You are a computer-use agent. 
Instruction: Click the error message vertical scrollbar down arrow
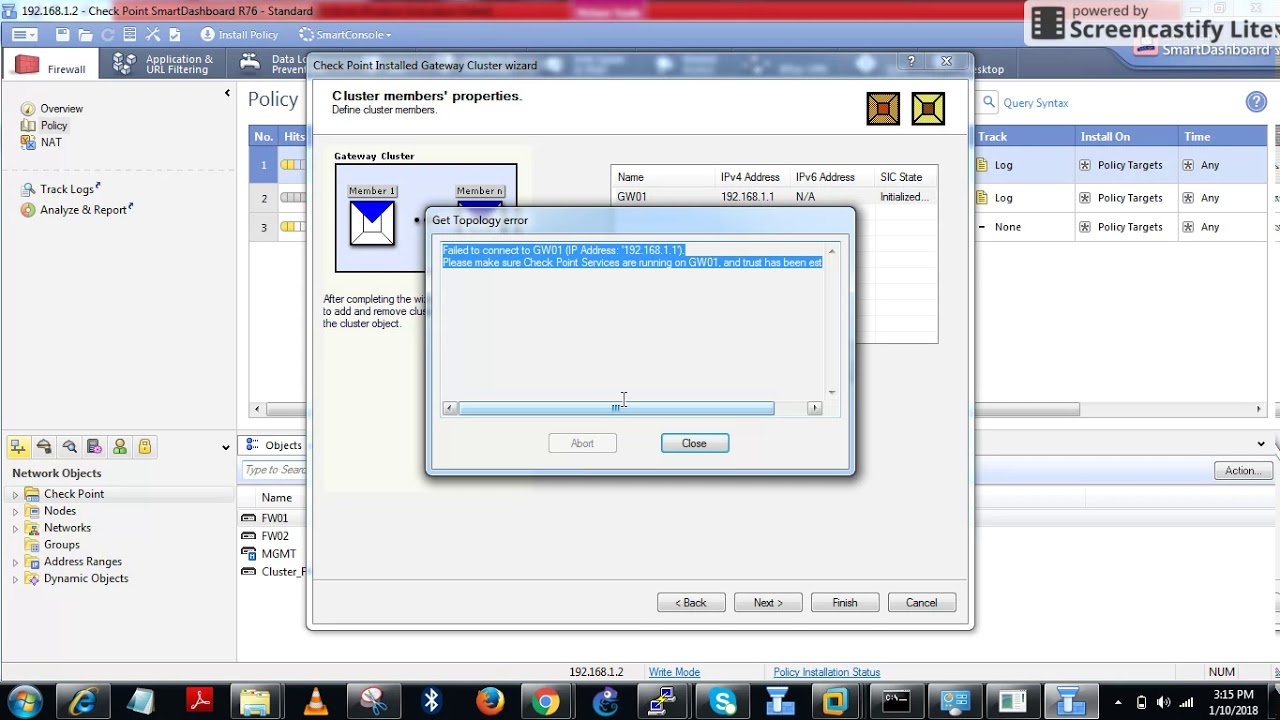pos(832,392)
